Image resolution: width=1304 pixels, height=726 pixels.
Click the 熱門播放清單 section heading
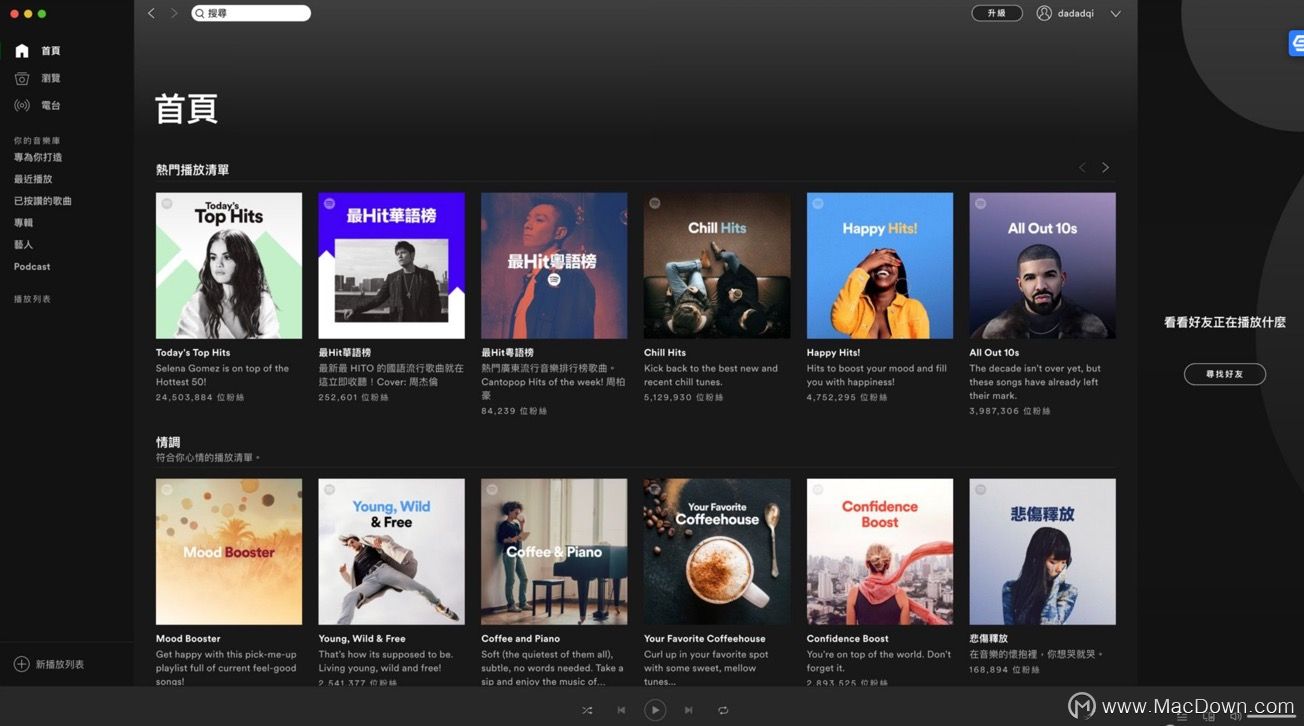point(192,170)
